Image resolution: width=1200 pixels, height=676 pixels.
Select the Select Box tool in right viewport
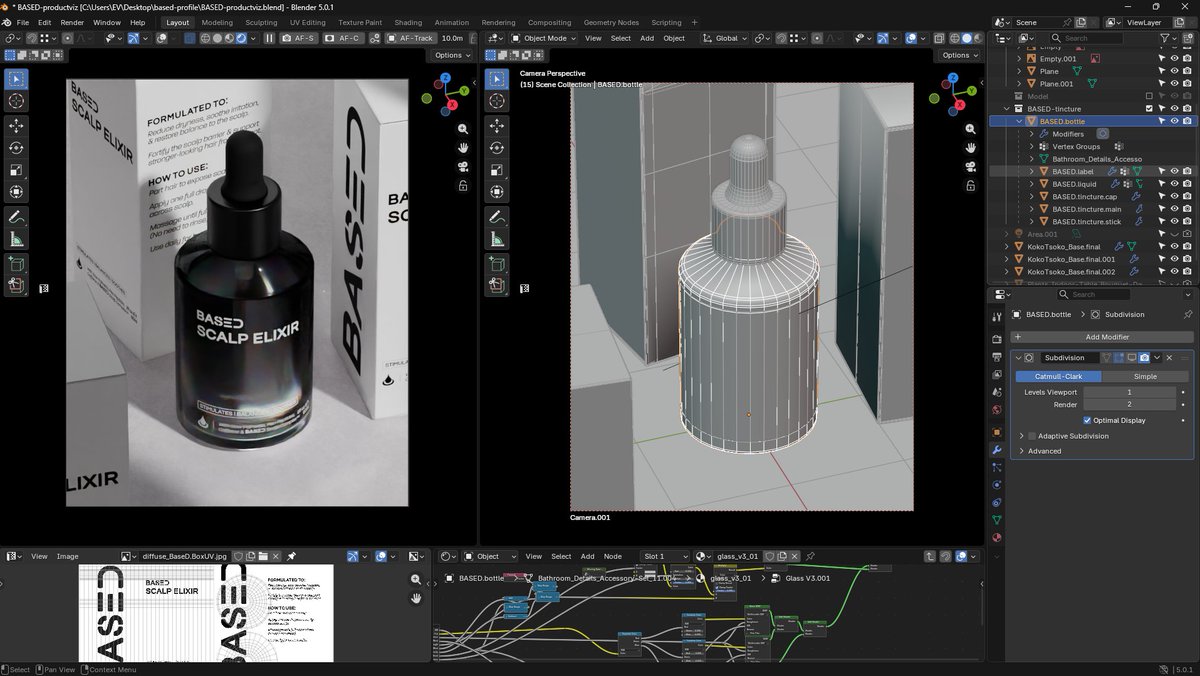[x=496, y=79]
